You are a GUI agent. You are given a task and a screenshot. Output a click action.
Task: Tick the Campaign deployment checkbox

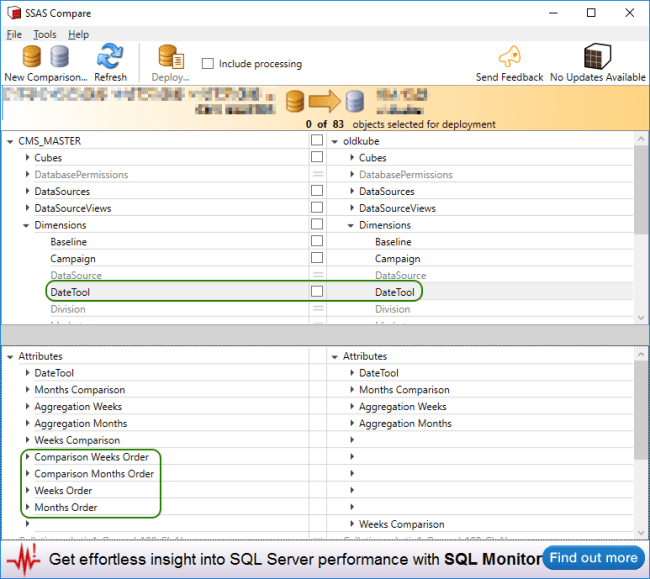click(317, 258)
